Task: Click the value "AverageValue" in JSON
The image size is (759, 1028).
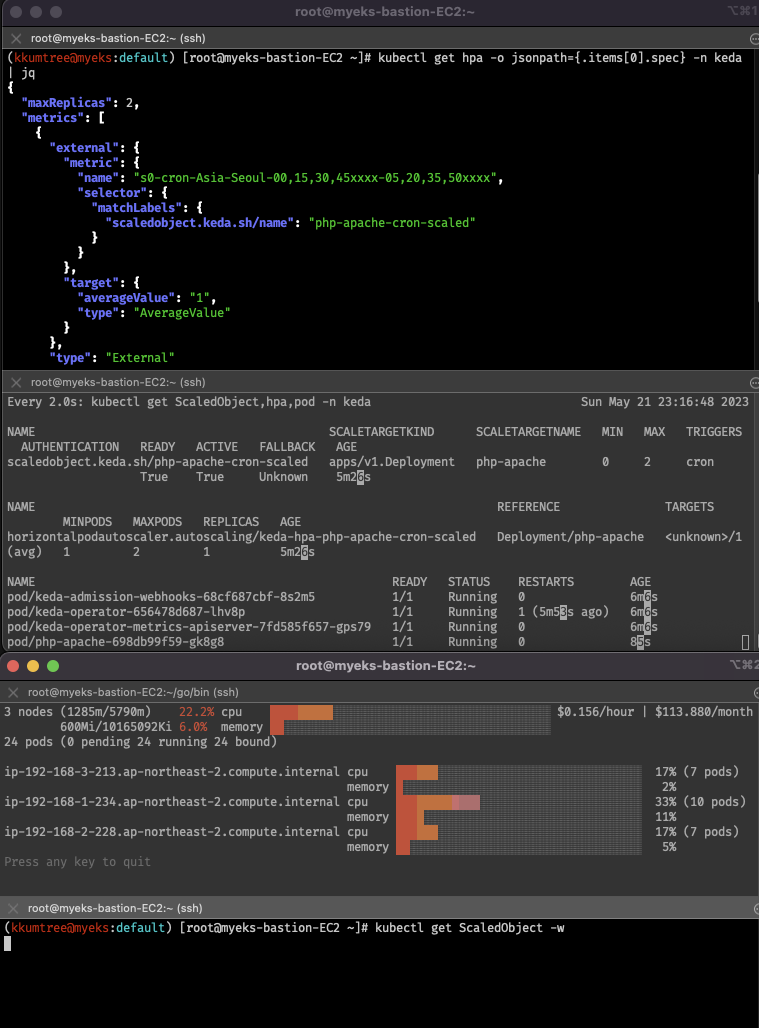Action: [x=182, y=313]
